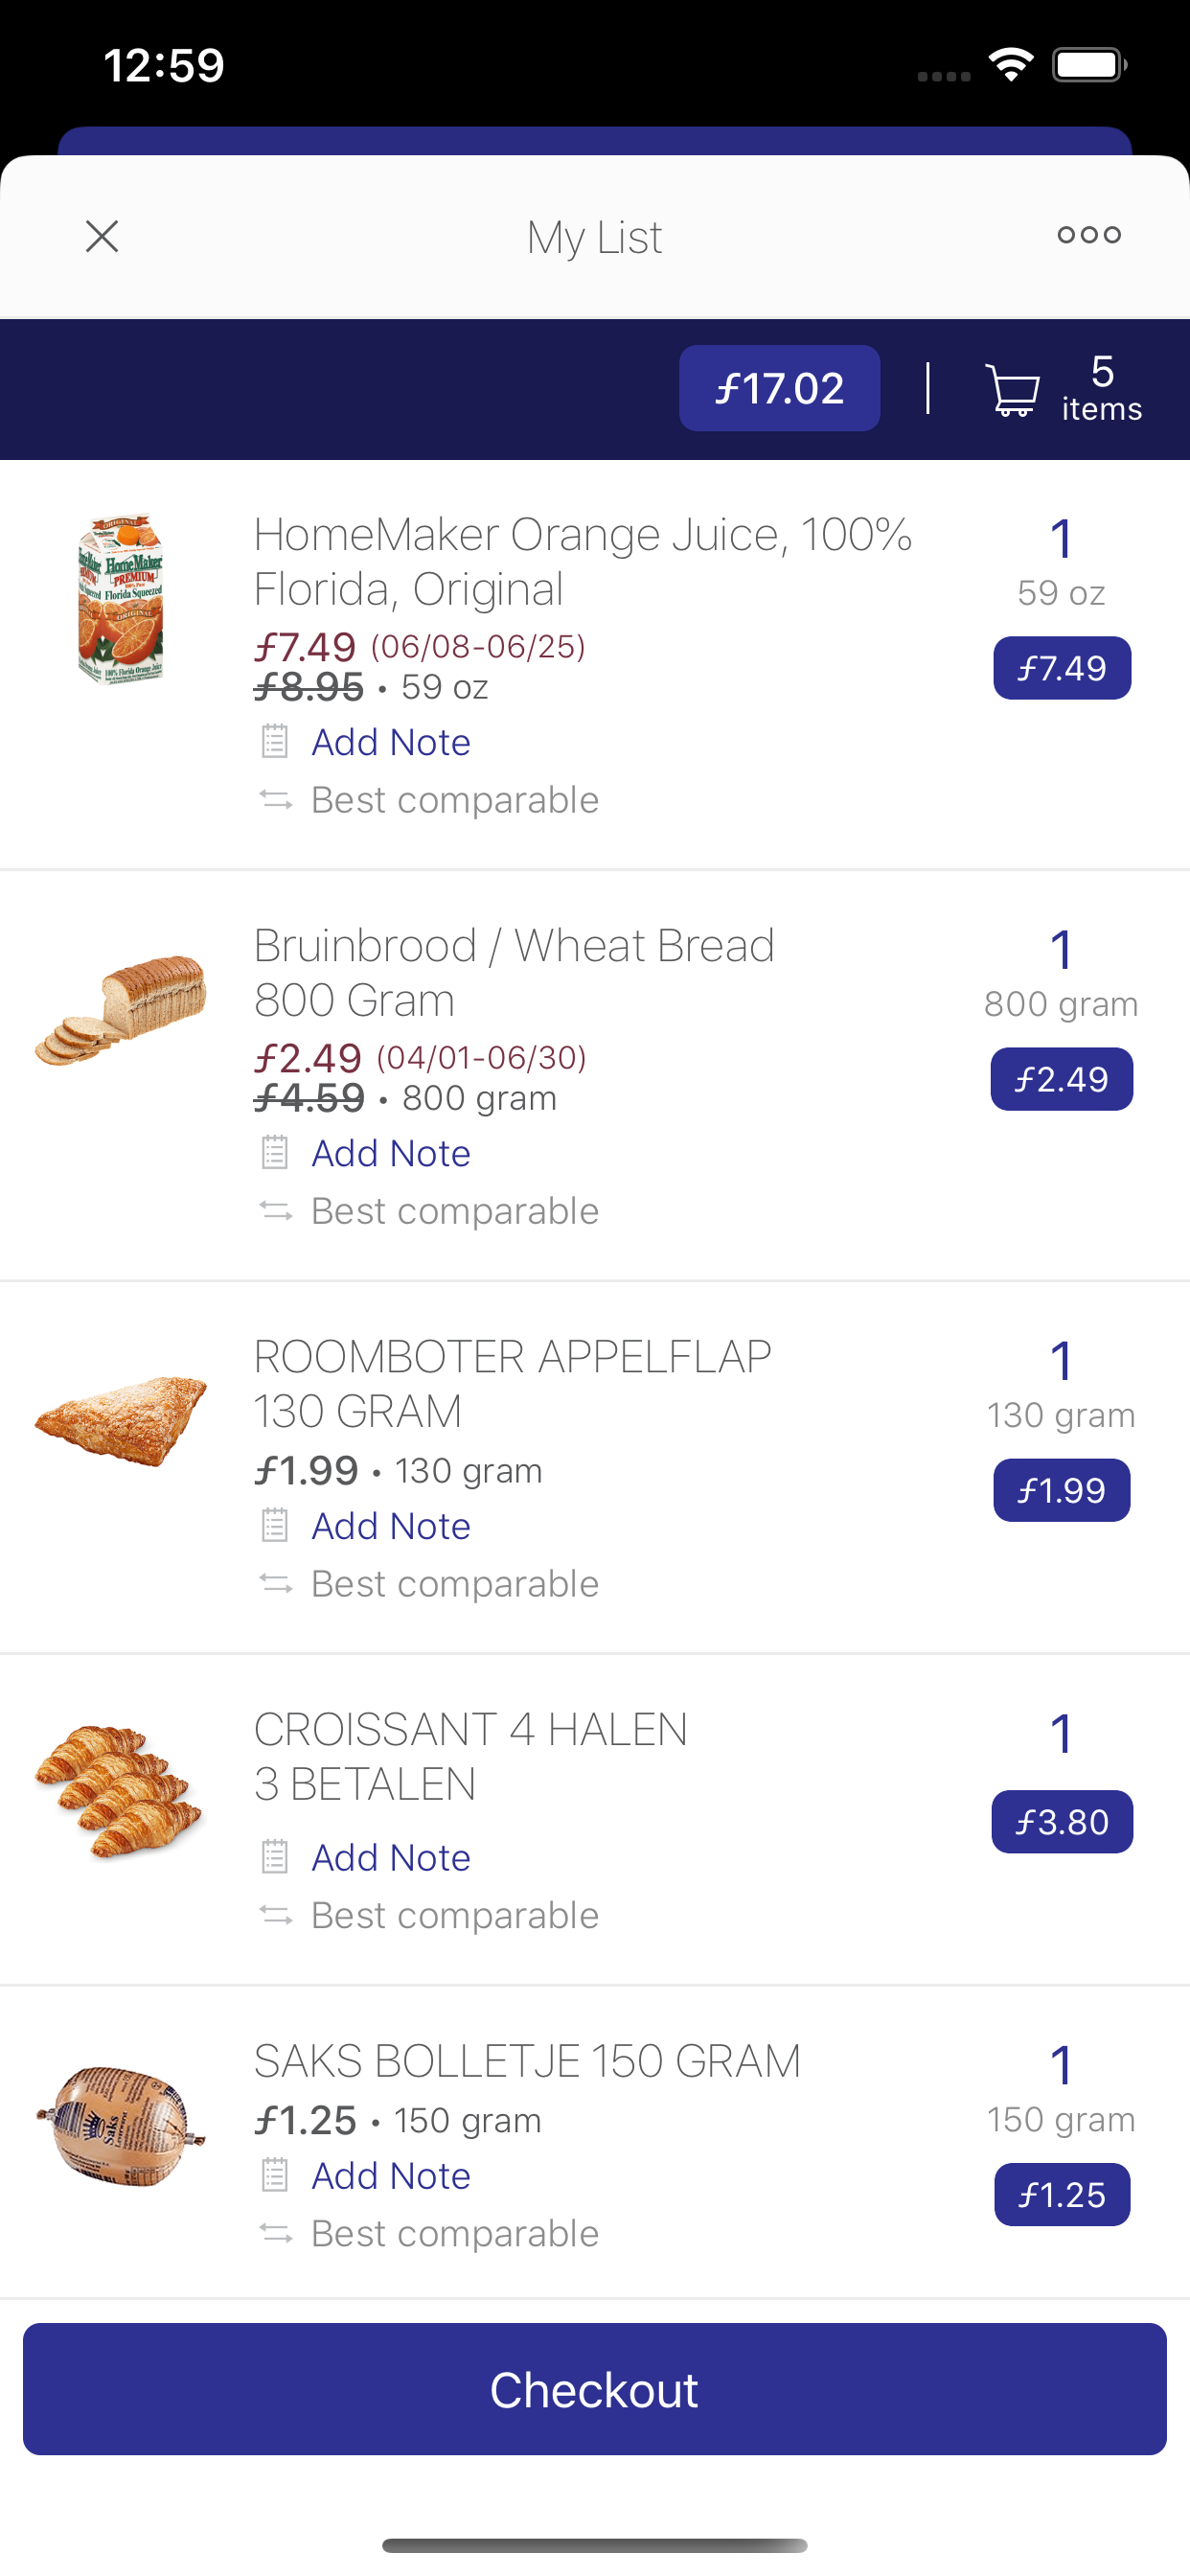Tap the shopping cart icon
The width and height of the screenshot is (1190, 2576).
click(1012, 389)
